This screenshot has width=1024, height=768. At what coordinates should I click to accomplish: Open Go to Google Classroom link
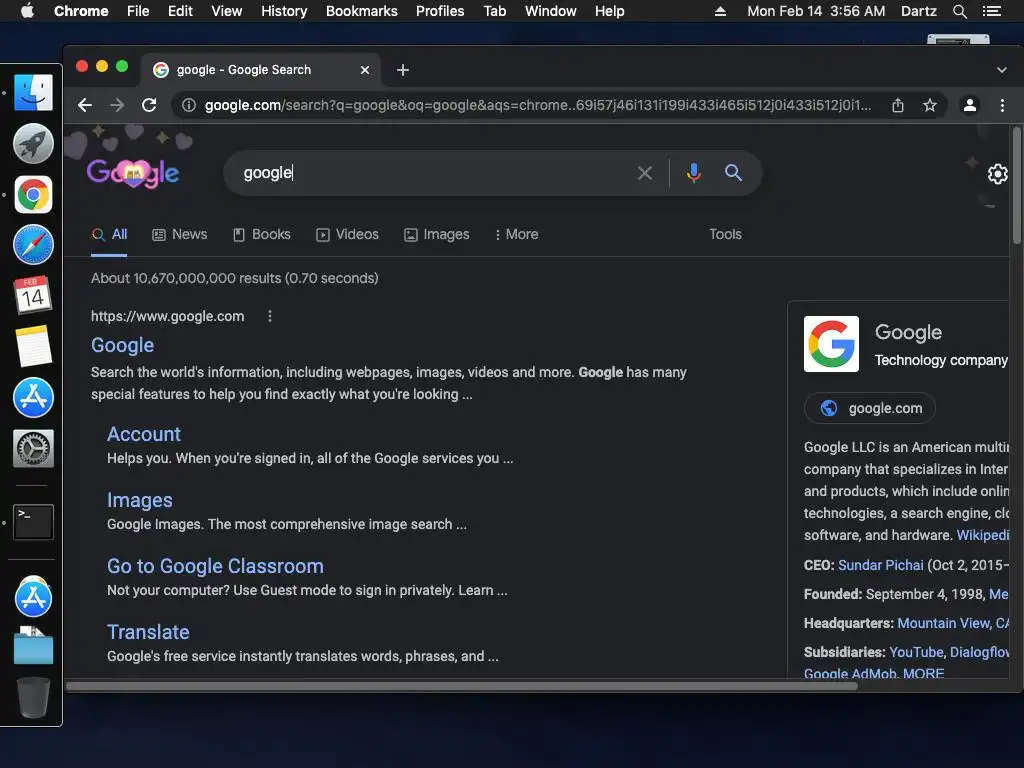click(216, 566)
